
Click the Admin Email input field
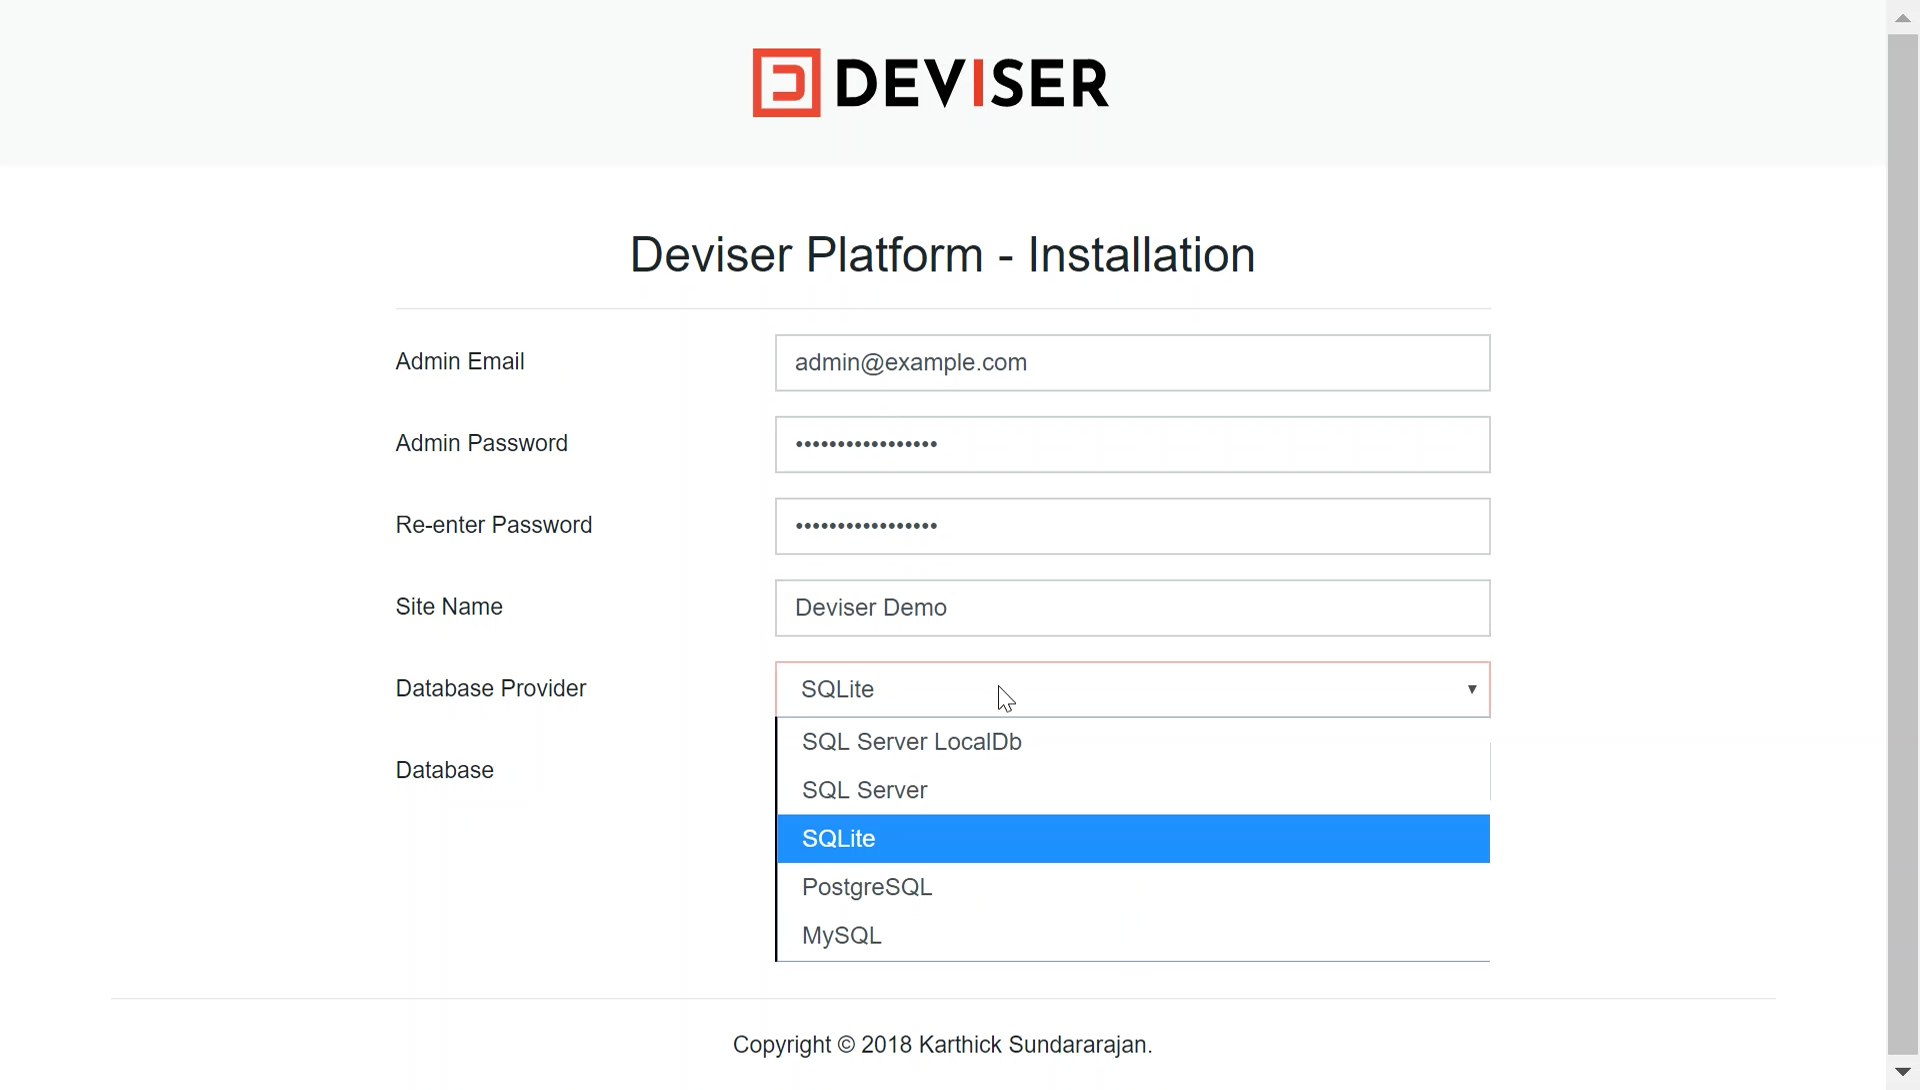tap(1131, 362)
